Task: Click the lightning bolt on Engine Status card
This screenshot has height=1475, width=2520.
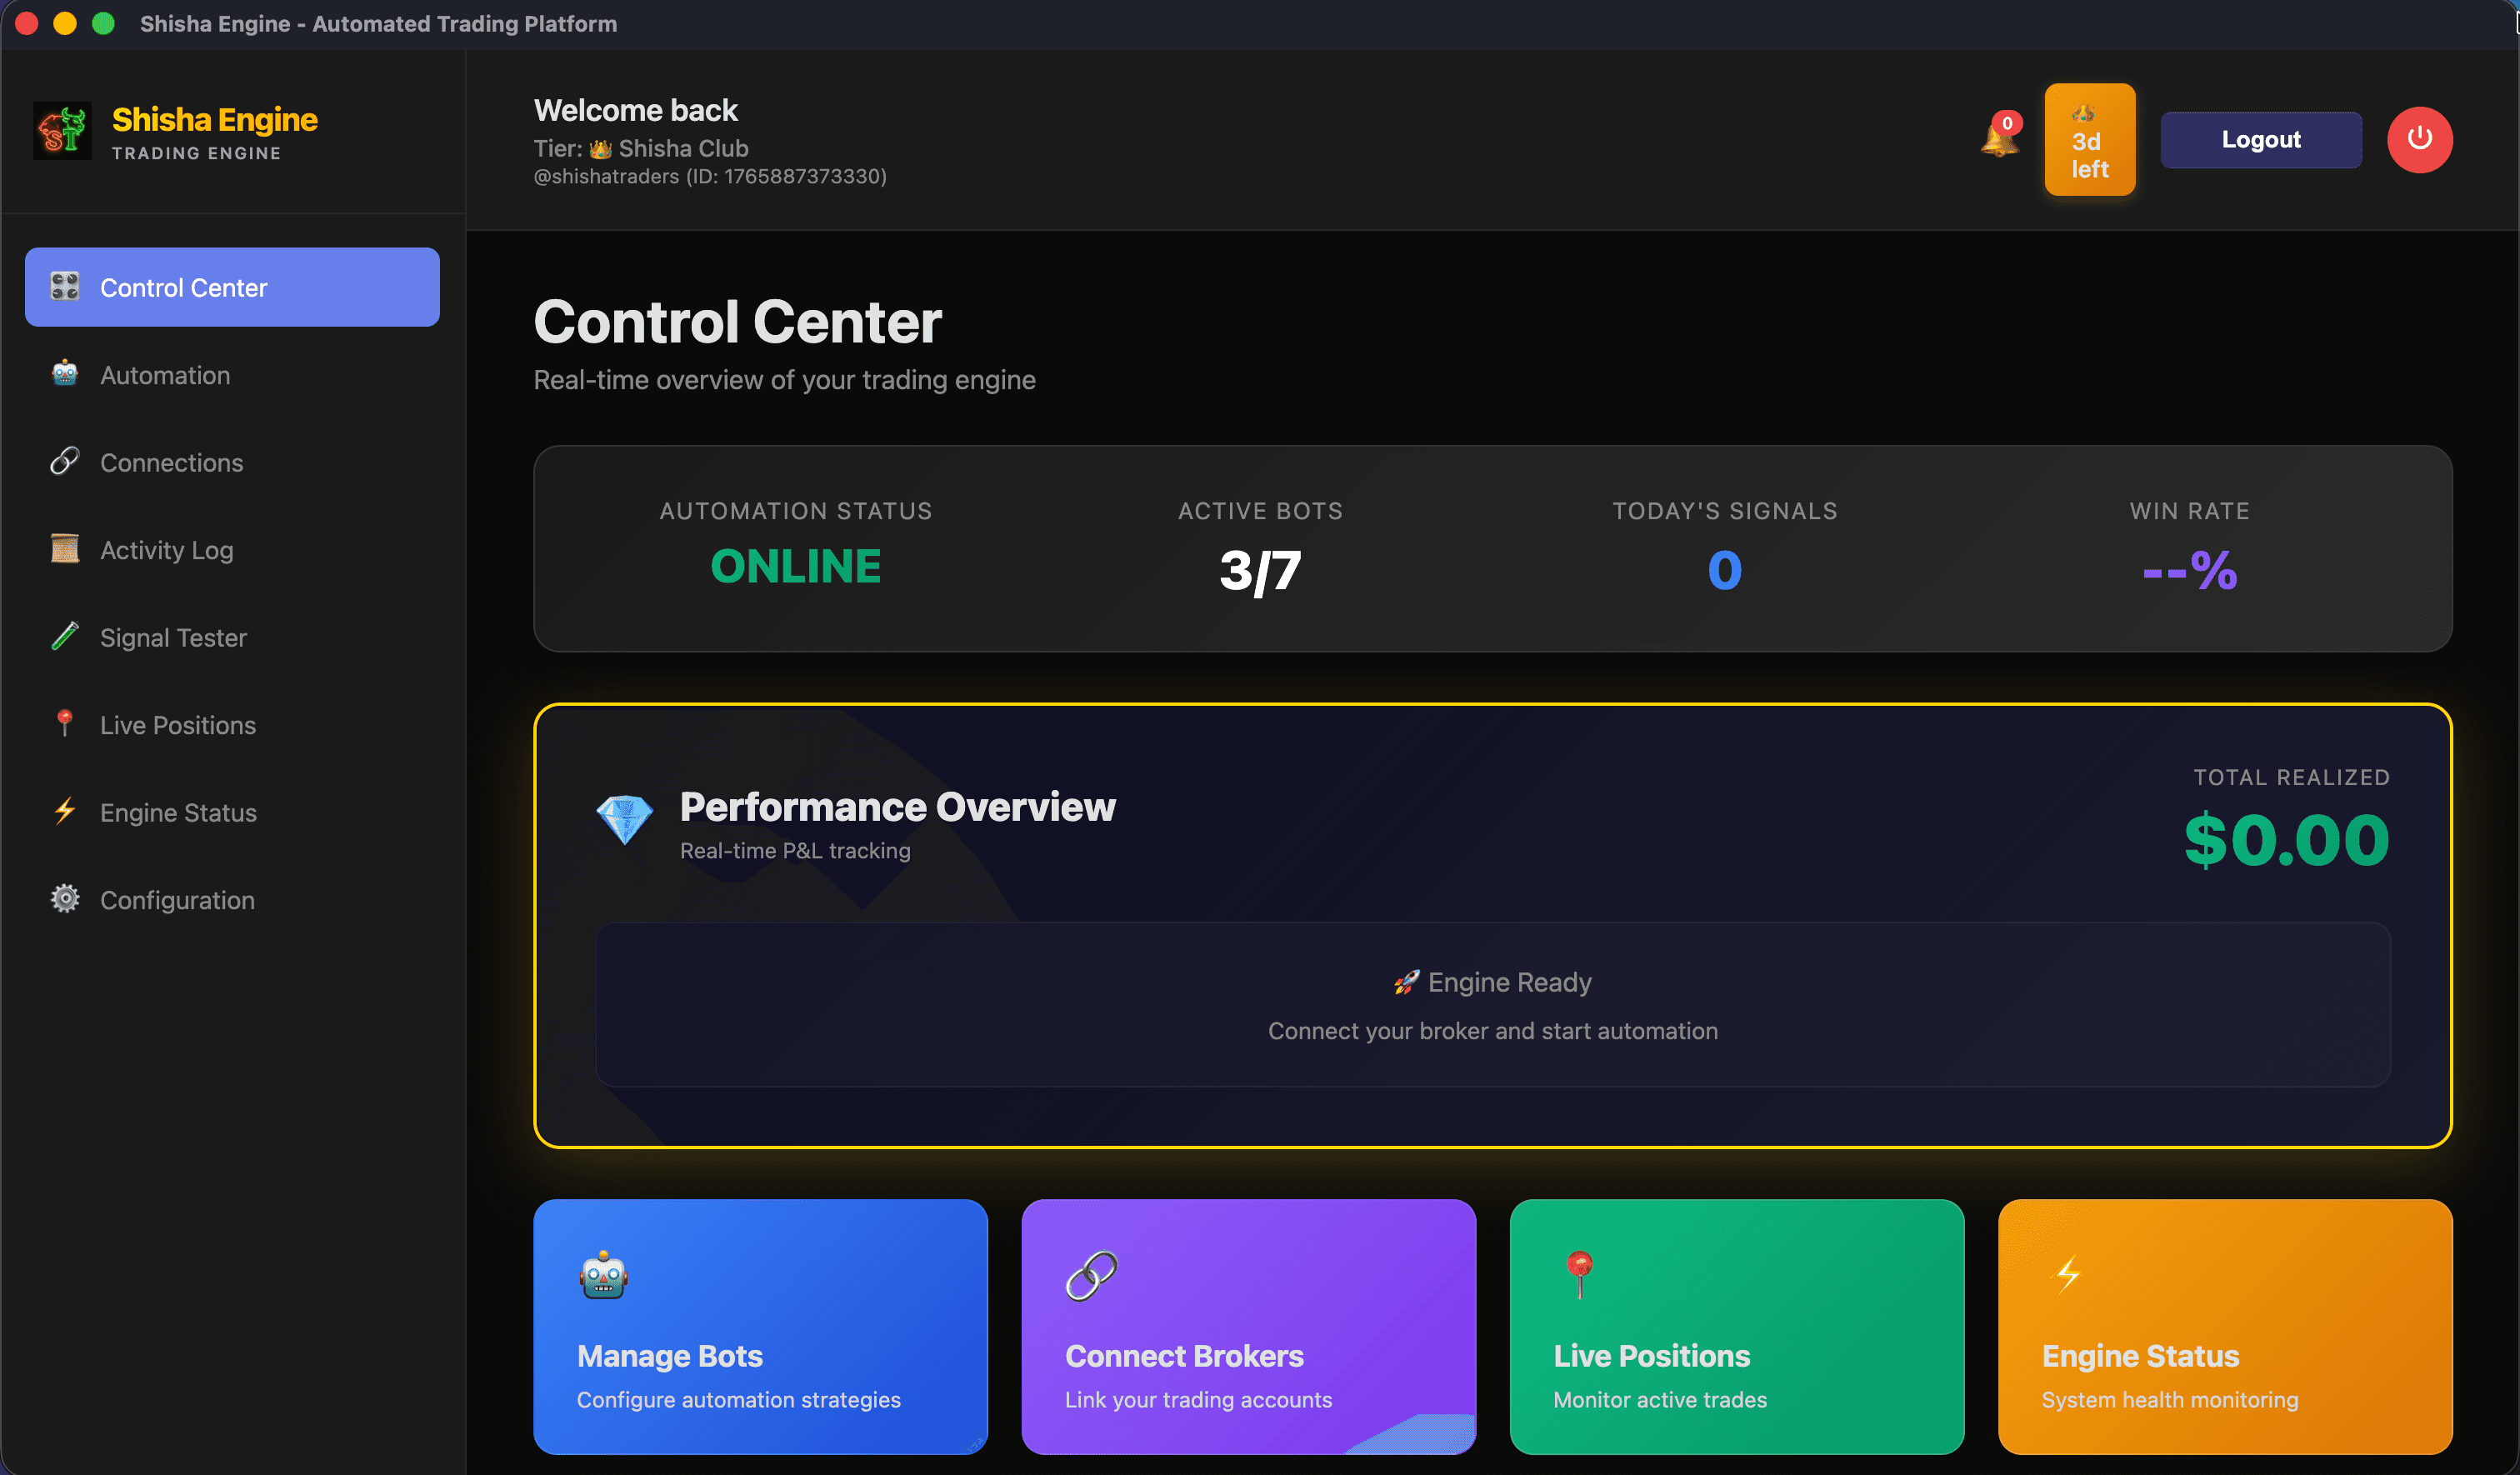Action: (2067, 1275)
